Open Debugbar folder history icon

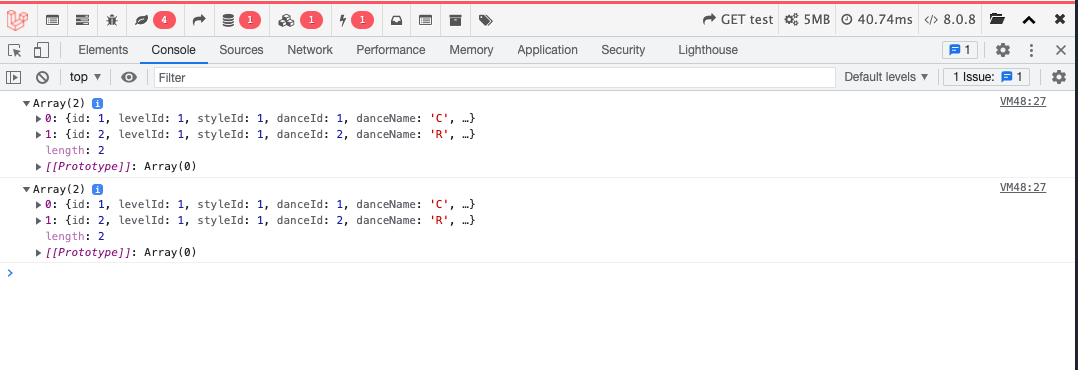click(x=997, y=20)
